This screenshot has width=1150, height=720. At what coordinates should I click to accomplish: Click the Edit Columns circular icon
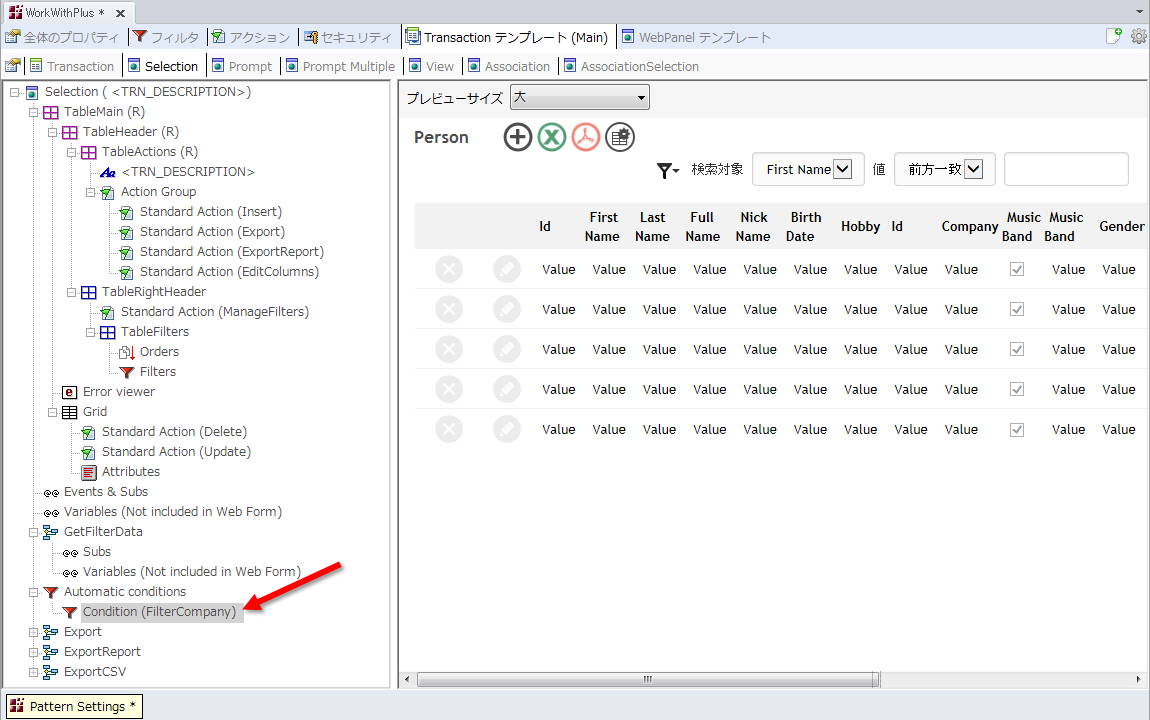pyautogui.click(x=620, y=137)
